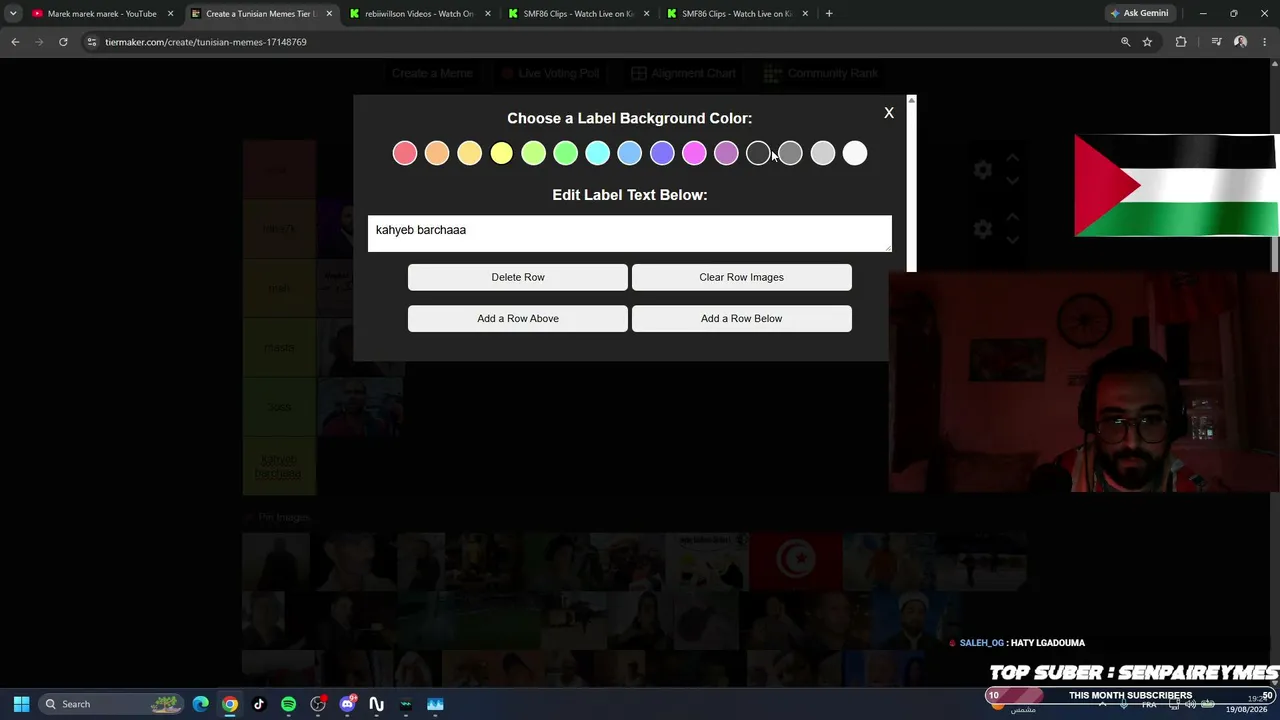Pick the light gray color swatch

coord(822,153)
